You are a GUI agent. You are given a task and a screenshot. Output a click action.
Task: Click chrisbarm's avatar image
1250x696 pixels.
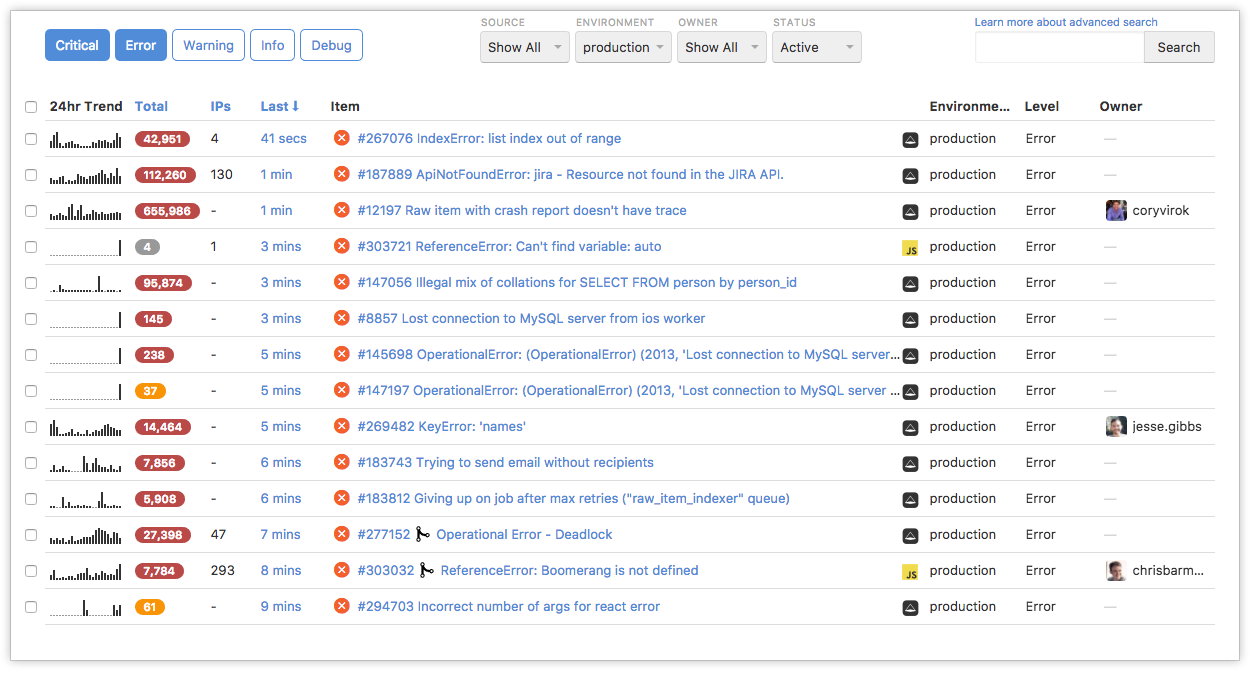coord(1116,571)
